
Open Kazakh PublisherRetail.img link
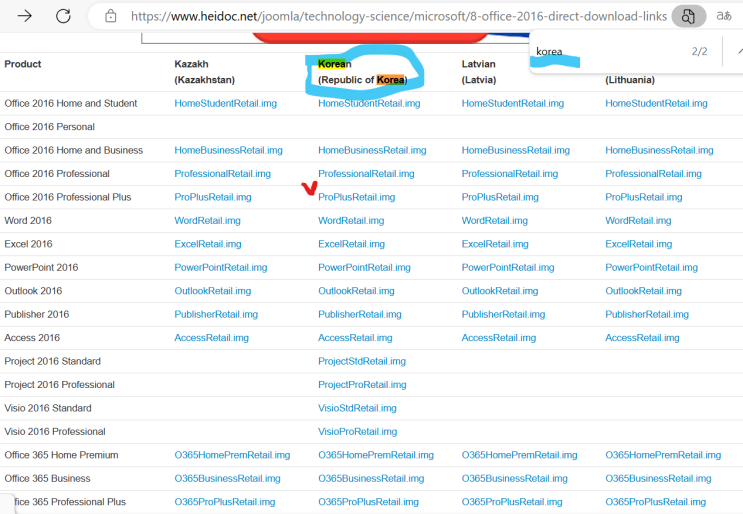tap(216, 315)
